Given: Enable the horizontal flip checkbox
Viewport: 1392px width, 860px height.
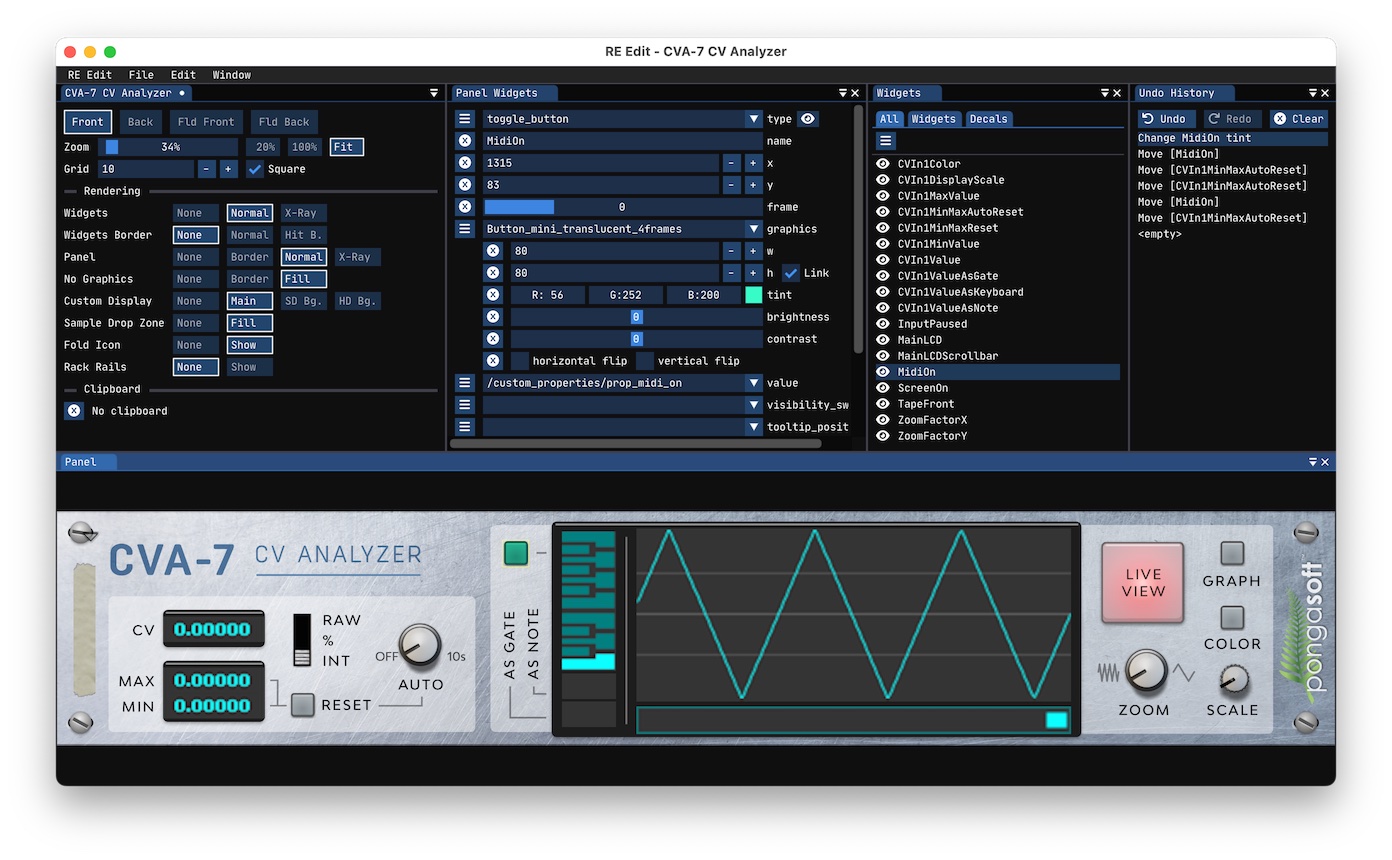Looking at the screenshot, I should click(520, 361).
